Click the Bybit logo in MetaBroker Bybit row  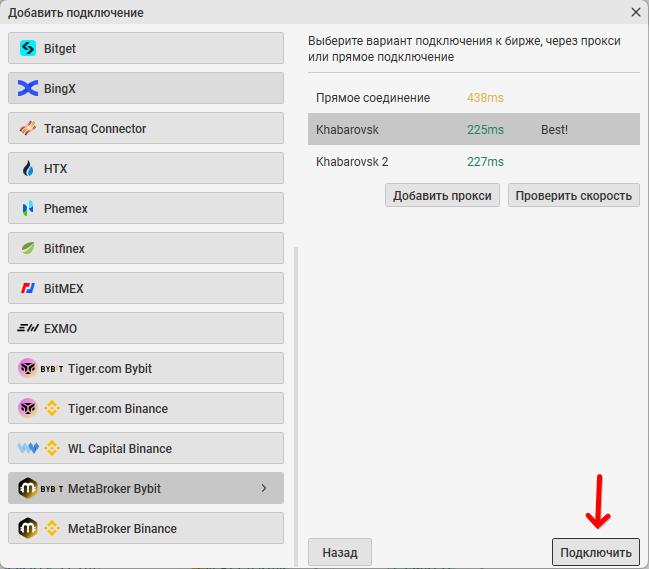point(52,489)
